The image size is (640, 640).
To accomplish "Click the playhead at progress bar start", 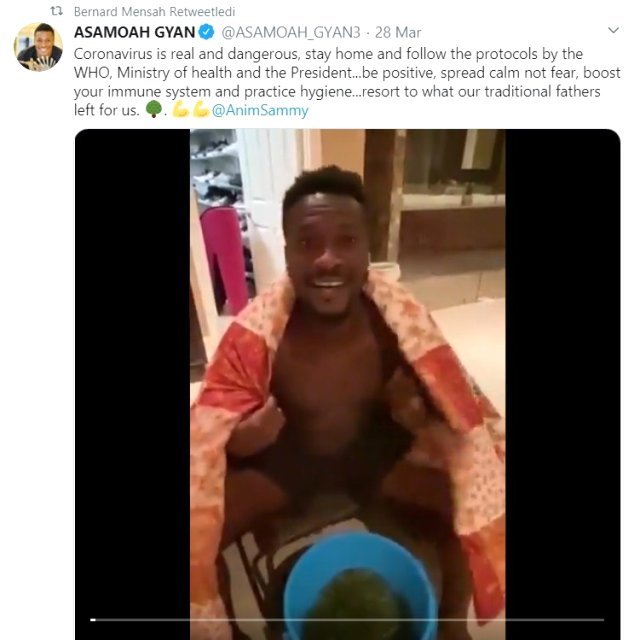I will pyautogui.click(x=93, y=620).
